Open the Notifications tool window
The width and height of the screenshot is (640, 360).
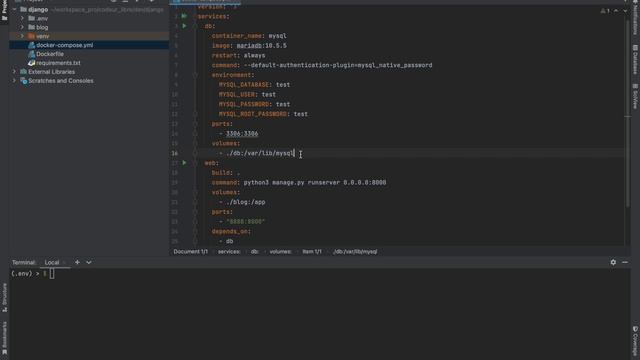(x=635, y=18)
